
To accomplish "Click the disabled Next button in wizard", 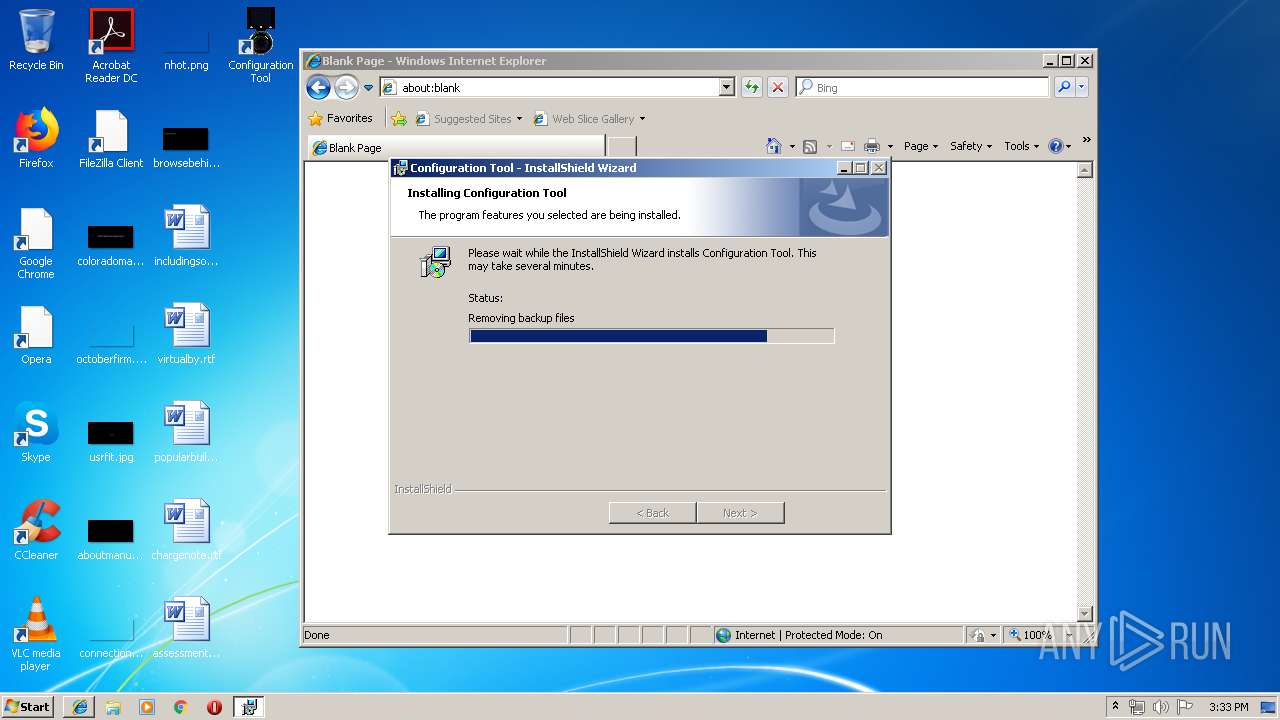I will pos(740,513).
